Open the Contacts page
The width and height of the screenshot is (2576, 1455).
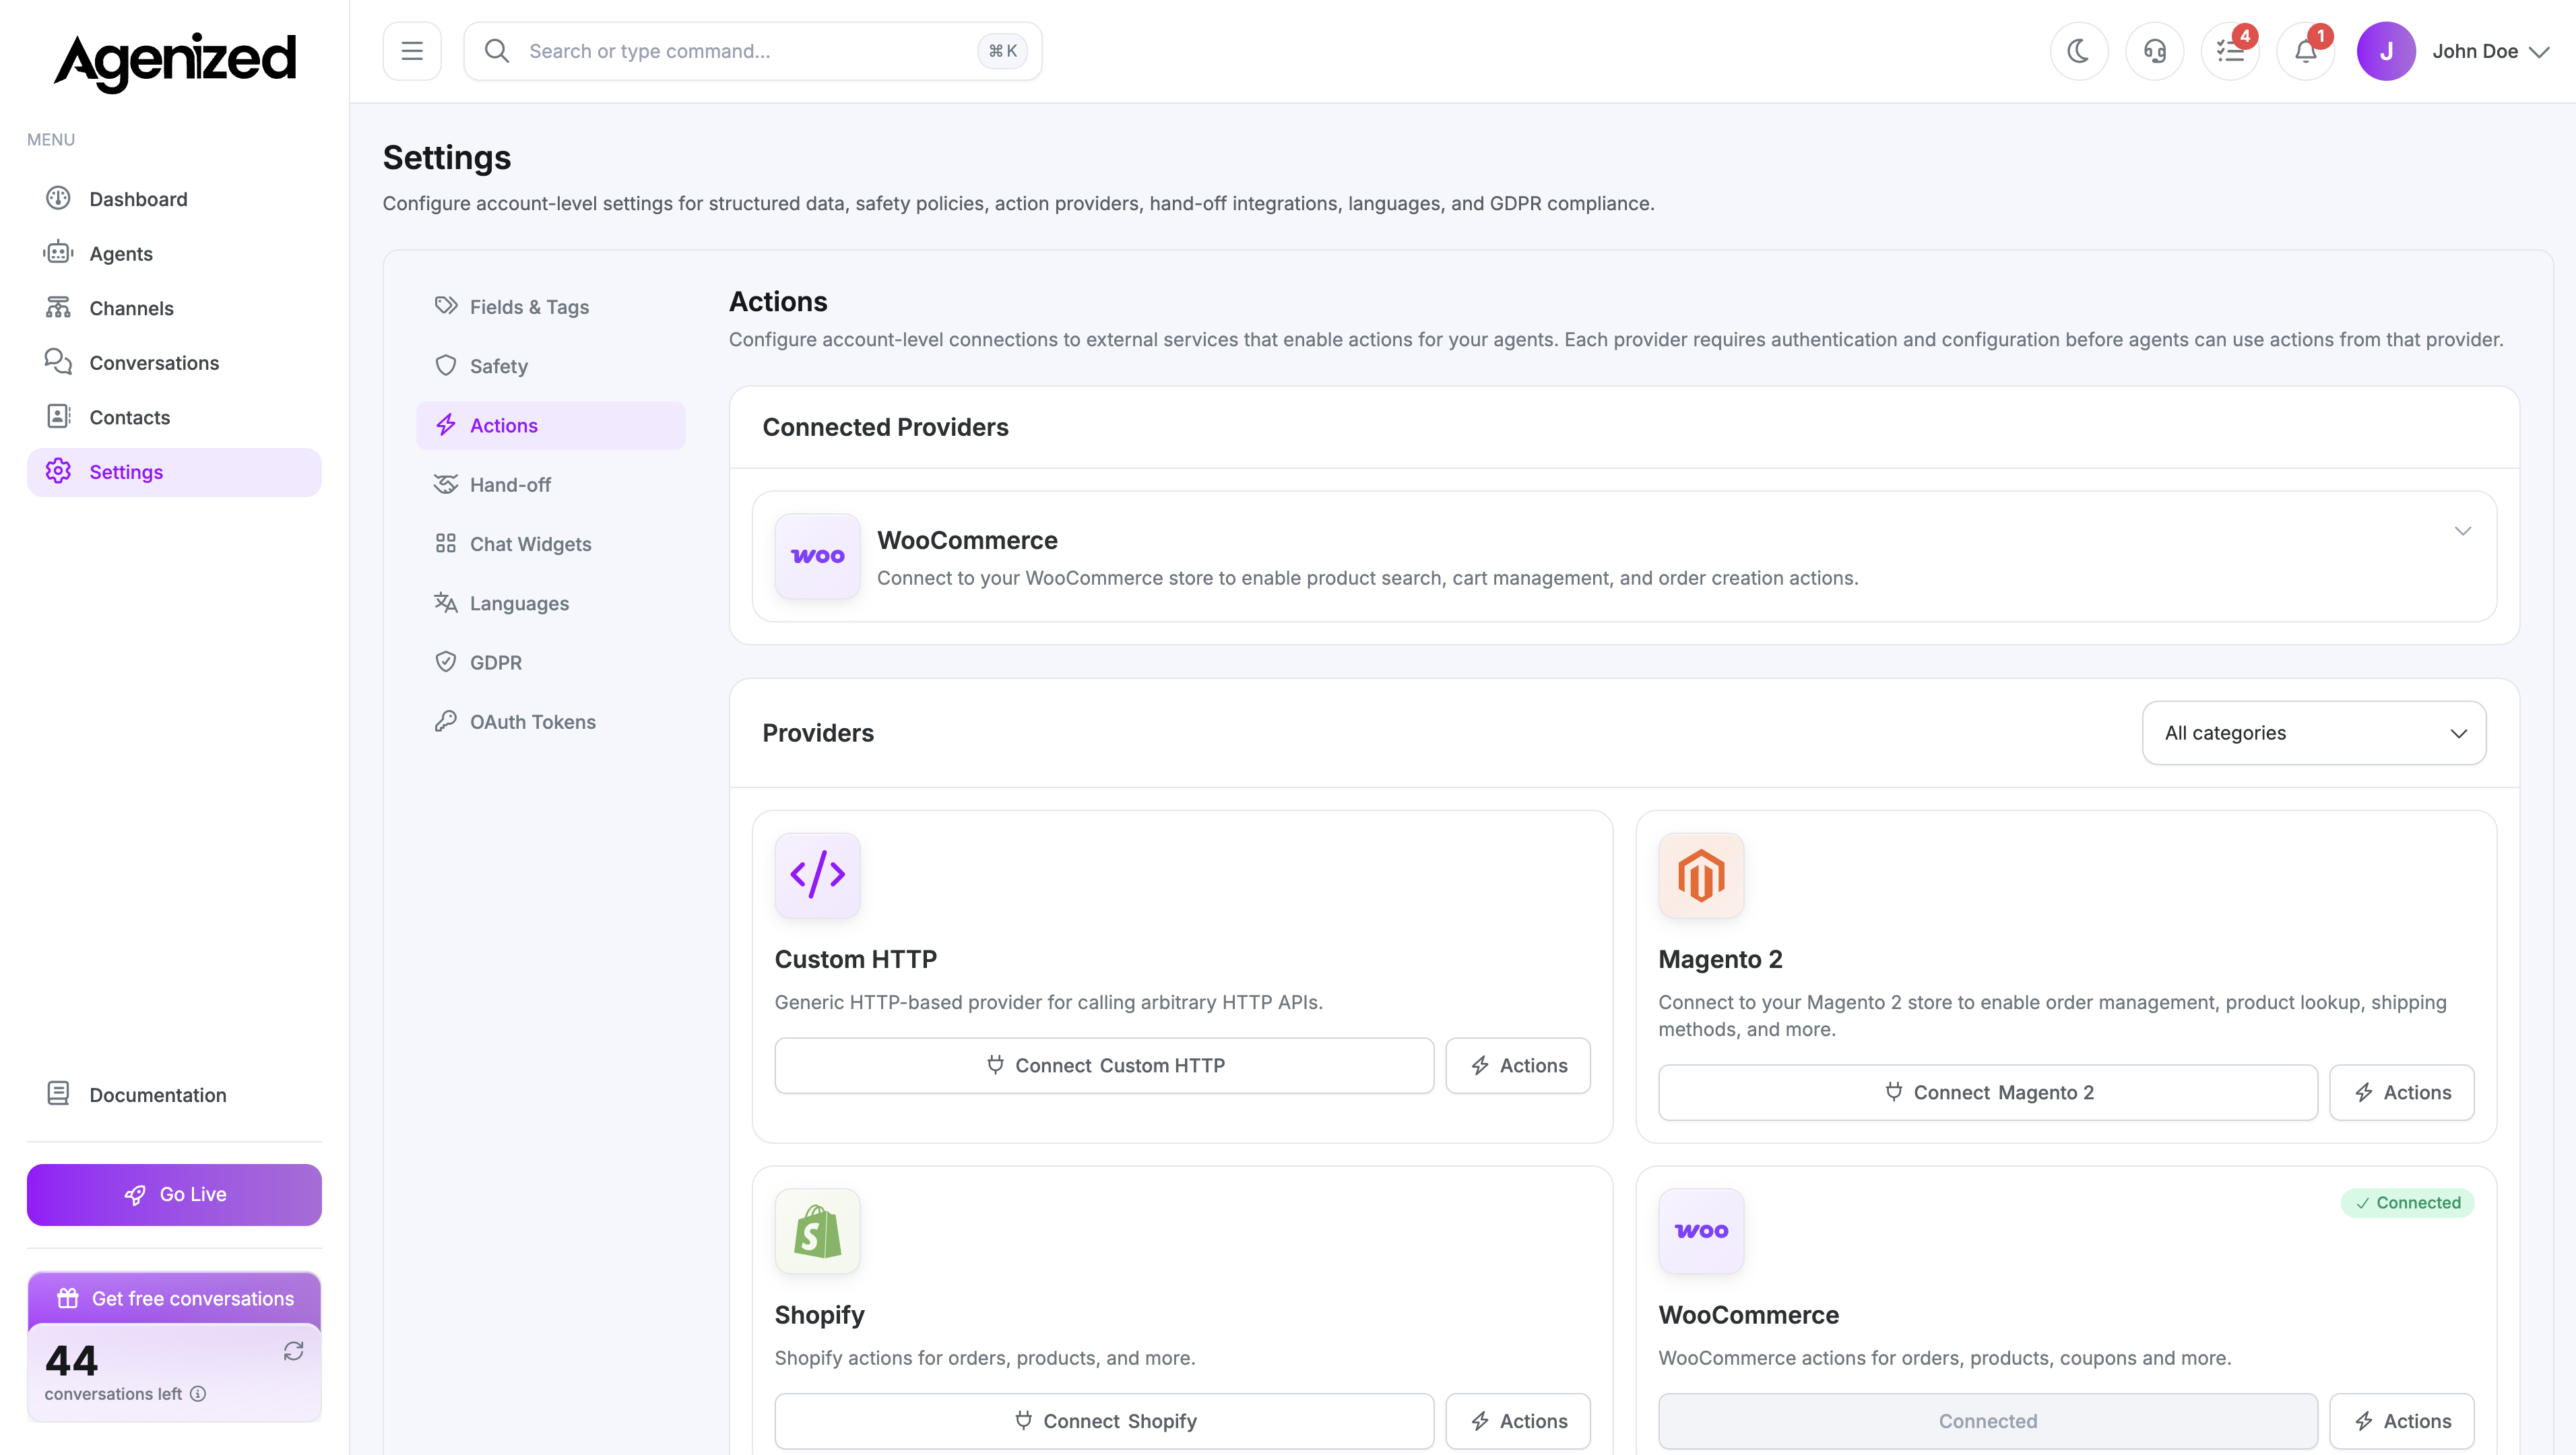(x=129, y=417)
